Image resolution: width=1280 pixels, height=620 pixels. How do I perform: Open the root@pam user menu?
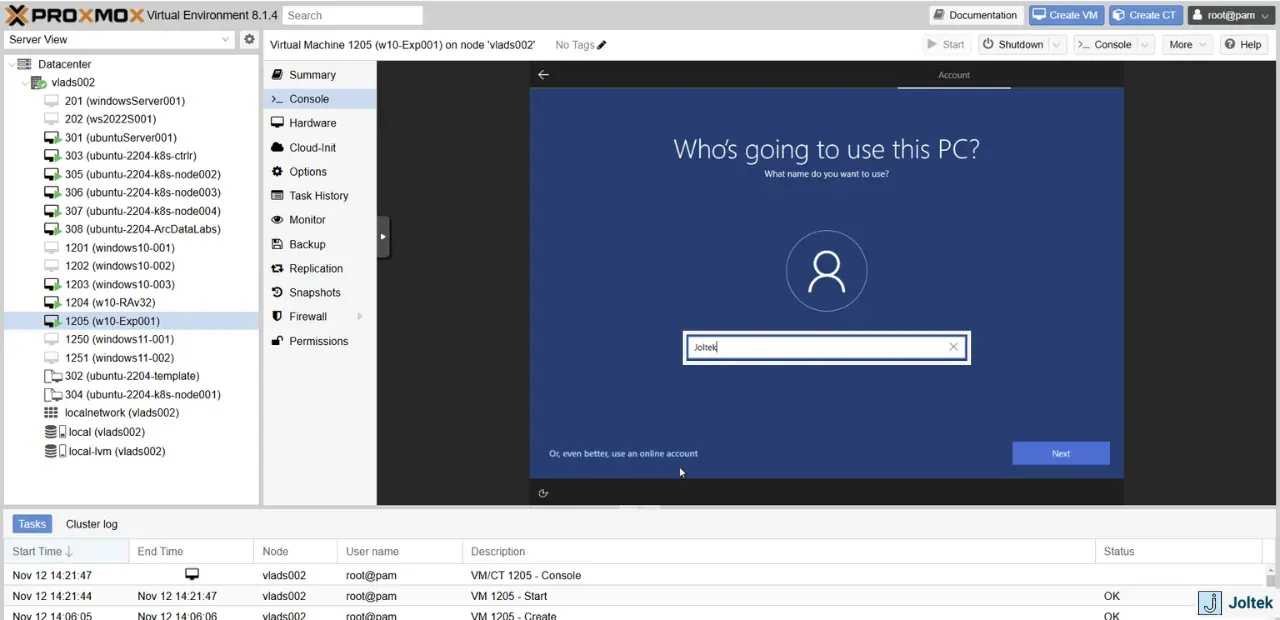[1230, 15]
